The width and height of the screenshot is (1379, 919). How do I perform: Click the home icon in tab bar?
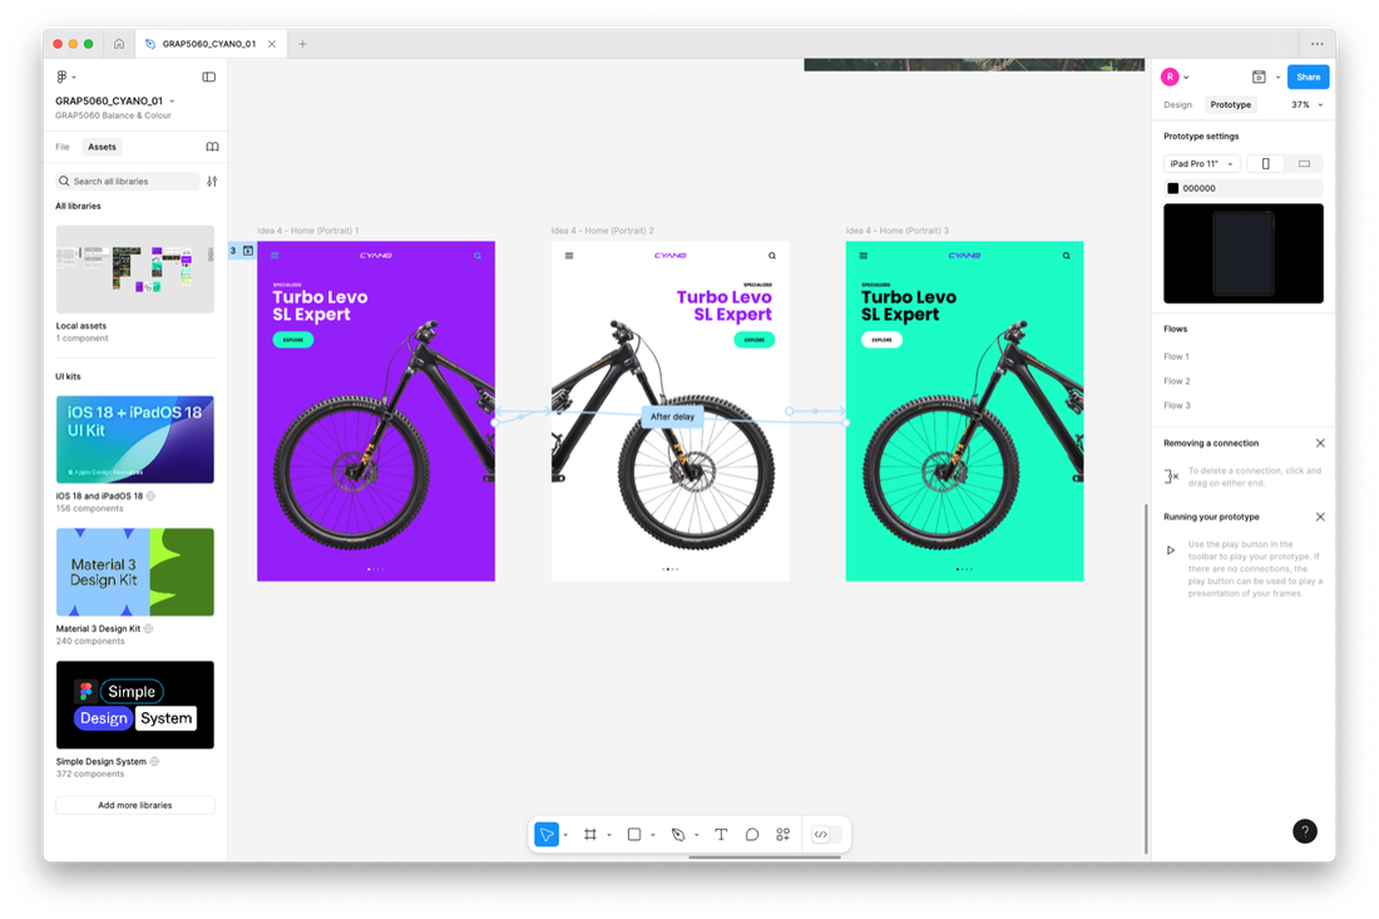tap(119, 44)
